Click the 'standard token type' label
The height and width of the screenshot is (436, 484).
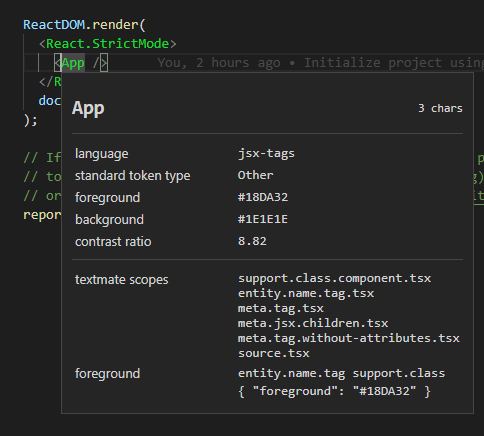(x=132, y=176)
